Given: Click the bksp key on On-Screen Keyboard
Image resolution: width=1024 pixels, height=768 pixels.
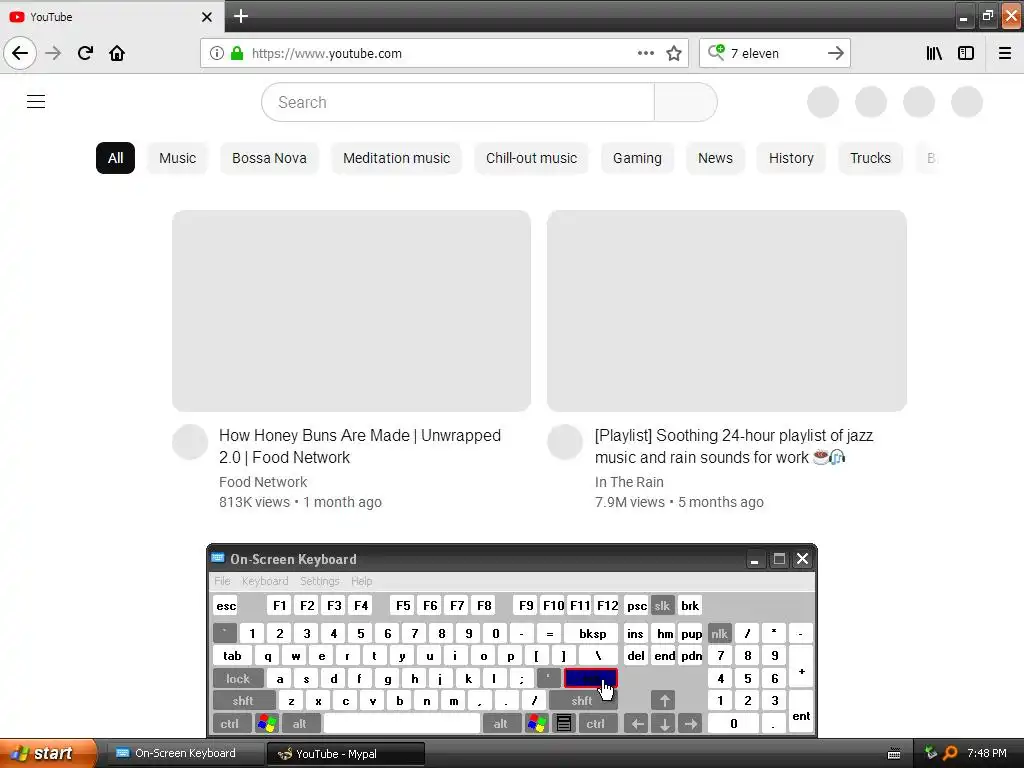Looking at the screenshot, I should (x=592, y=633).
